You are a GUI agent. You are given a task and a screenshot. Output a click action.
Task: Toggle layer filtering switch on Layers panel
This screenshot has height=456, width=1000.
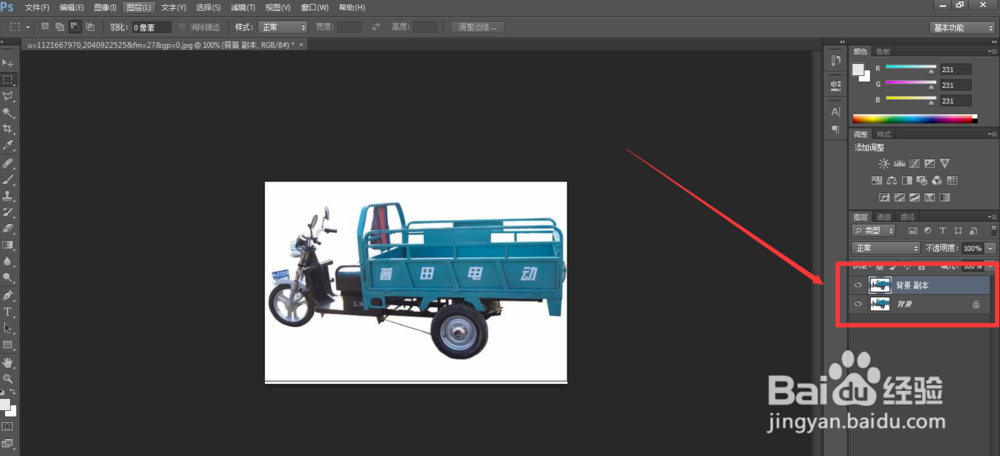point(994,230)
